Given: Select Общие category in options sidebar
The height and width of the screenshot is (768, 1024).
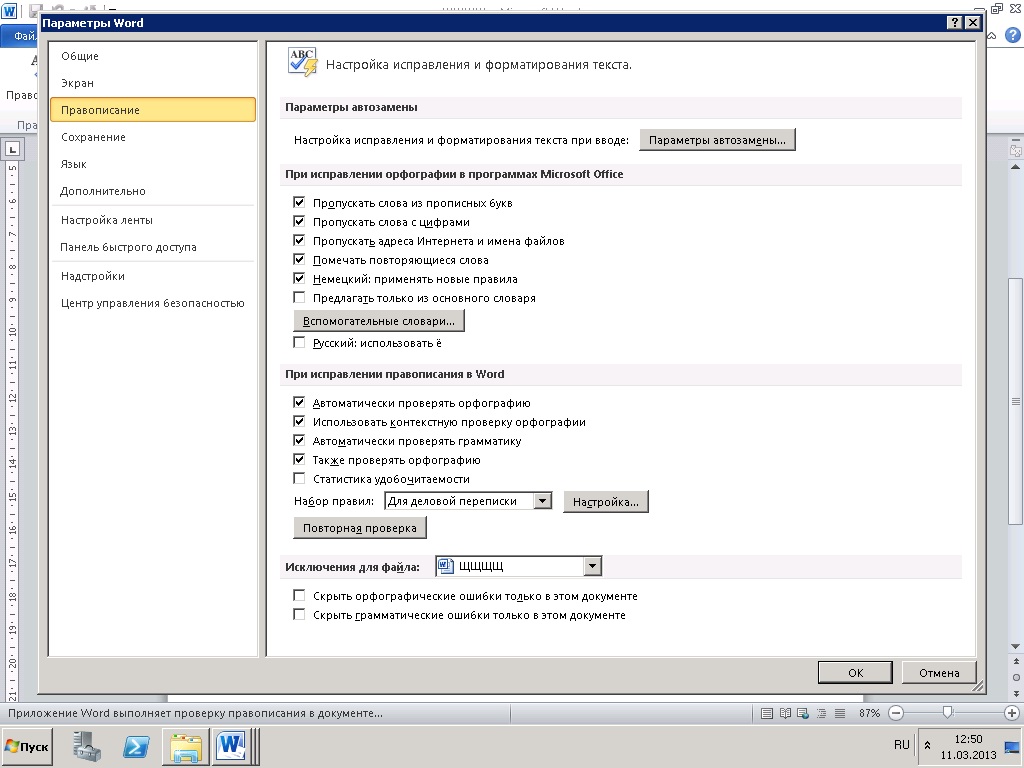Looking at the screenshot, I should [x=153, y=56].
